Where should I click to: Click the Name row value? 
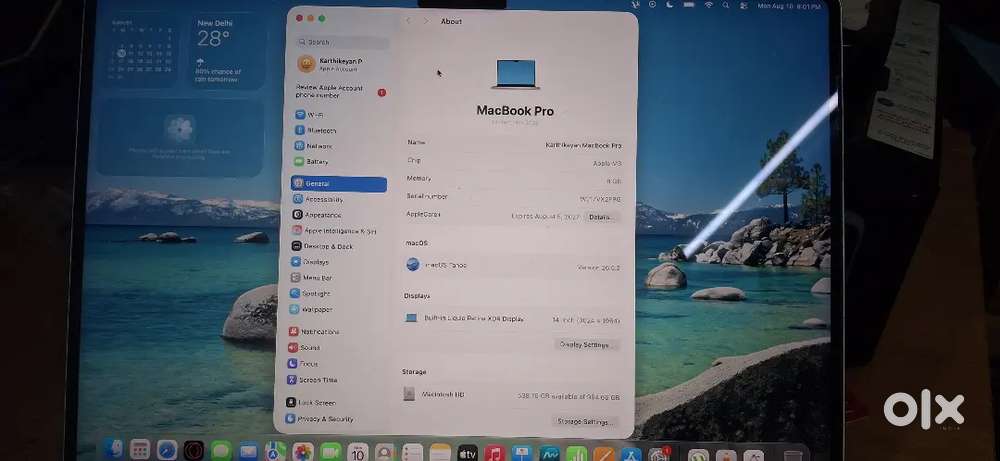(583, 145)
